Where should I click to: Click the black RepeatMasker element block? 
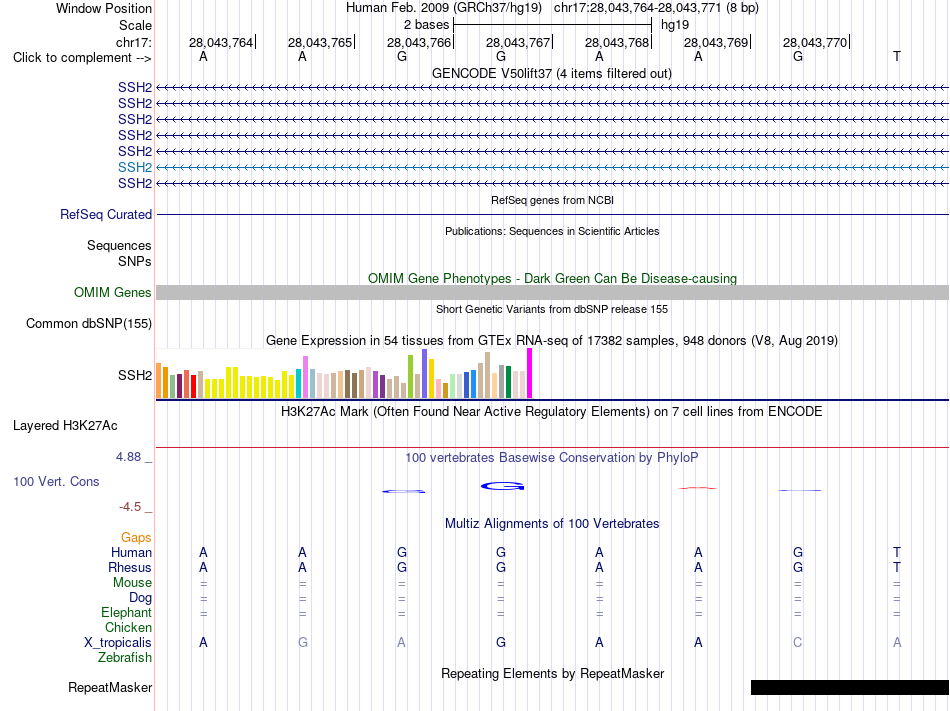pos(850,687)
